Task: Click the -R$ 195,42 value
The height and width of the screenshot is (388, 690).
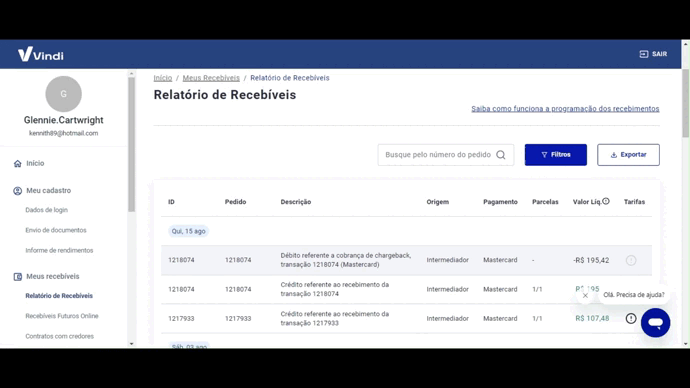Action: pyautogui.click(x=591, y=260)
